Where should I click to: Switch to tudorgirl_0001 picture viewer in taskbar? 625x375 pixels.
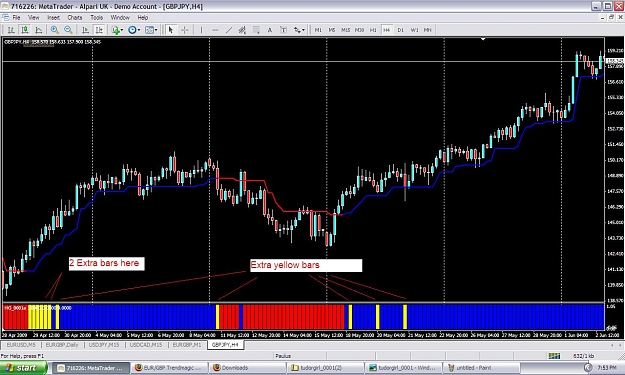403,368
